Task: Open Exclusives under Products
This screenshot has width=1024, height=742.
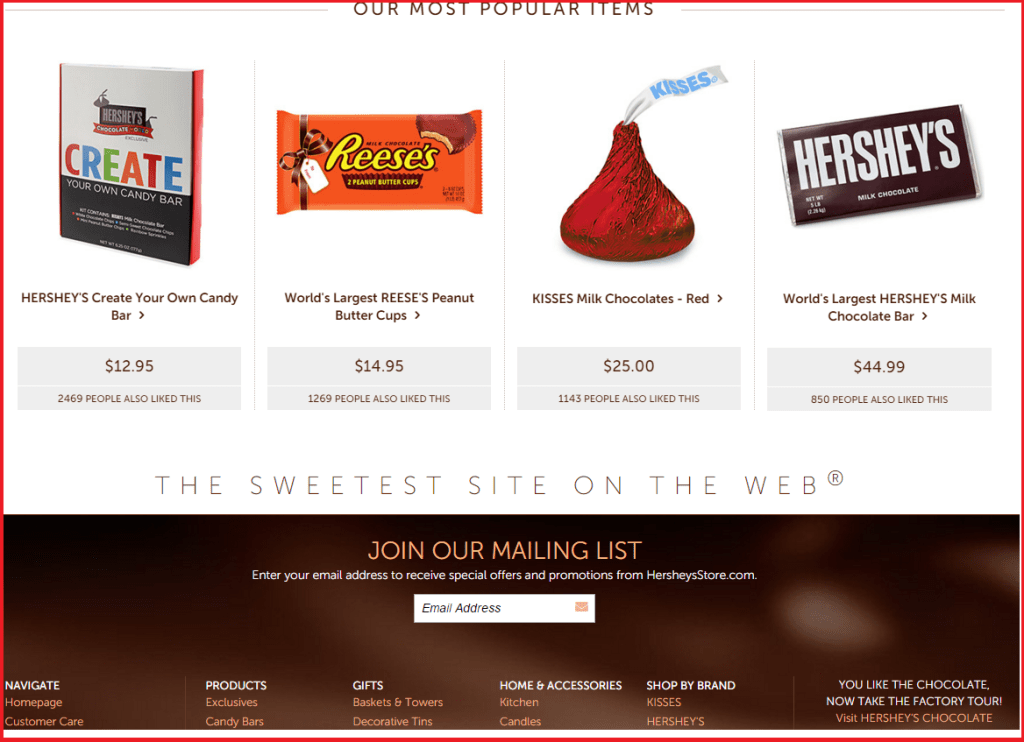Action: [232, 702]
